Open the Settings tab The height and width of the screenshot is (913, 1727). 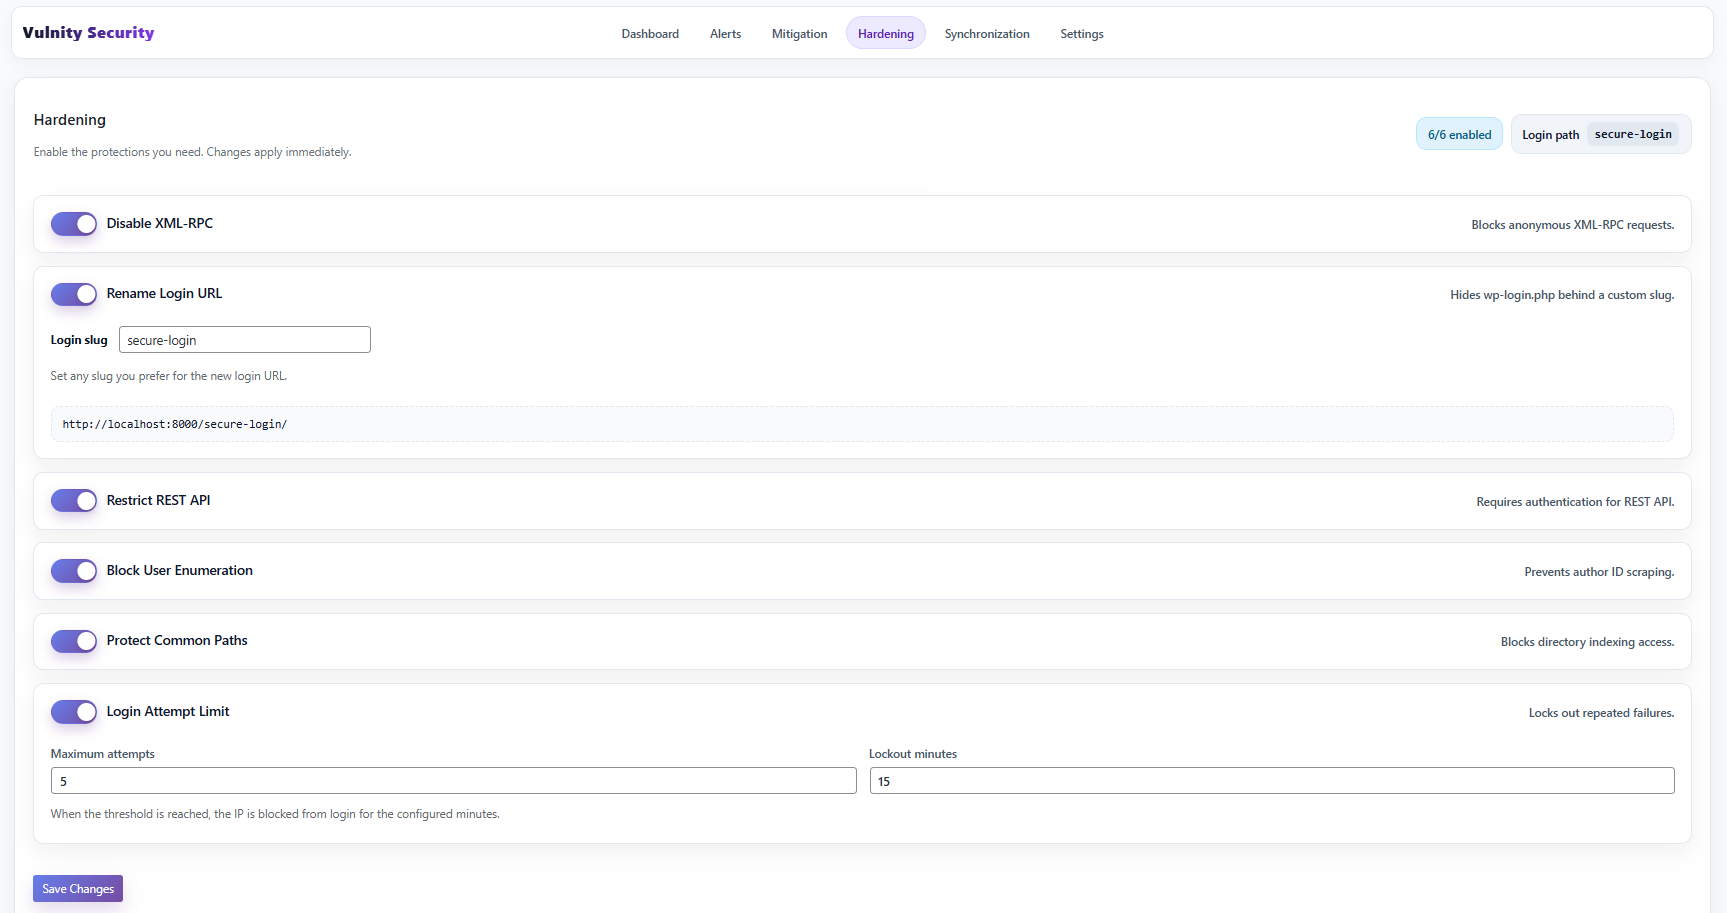(x=1082, y=34)
